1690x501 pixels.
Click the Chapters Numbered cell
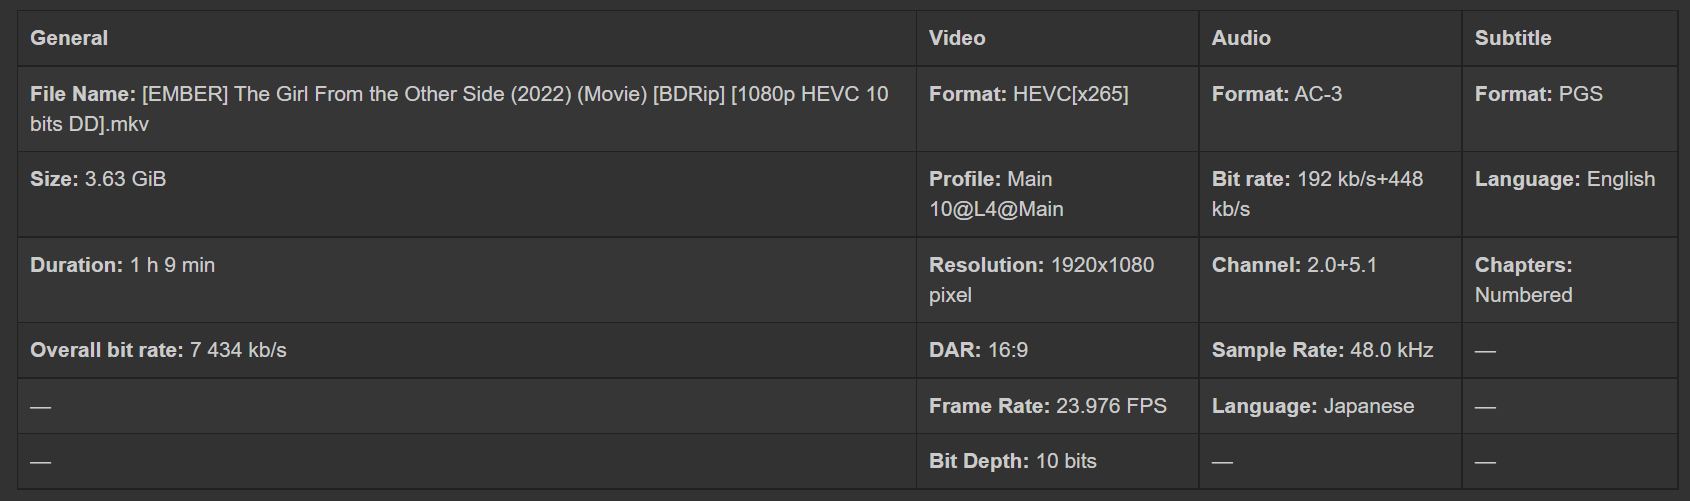[1523, 280]
